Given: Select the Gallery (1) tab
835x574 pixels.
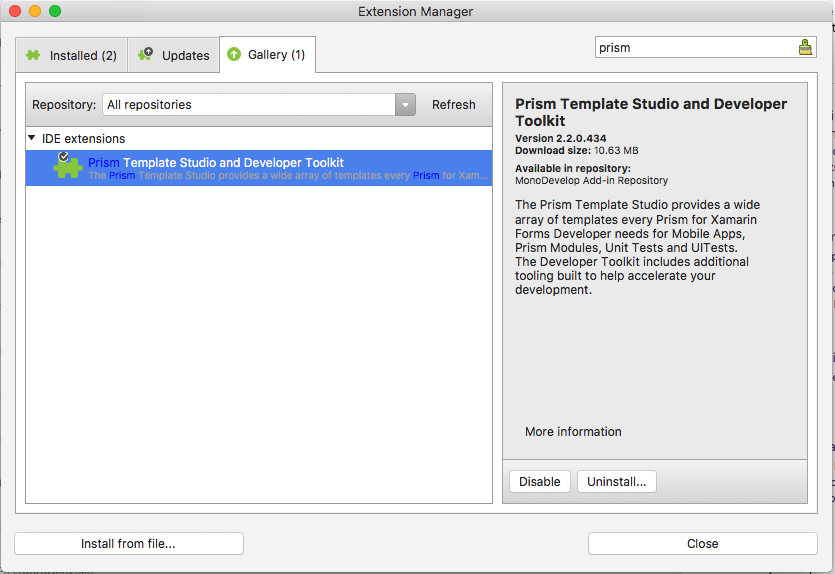Looking at the screenshot, I should tap(267, 54).
